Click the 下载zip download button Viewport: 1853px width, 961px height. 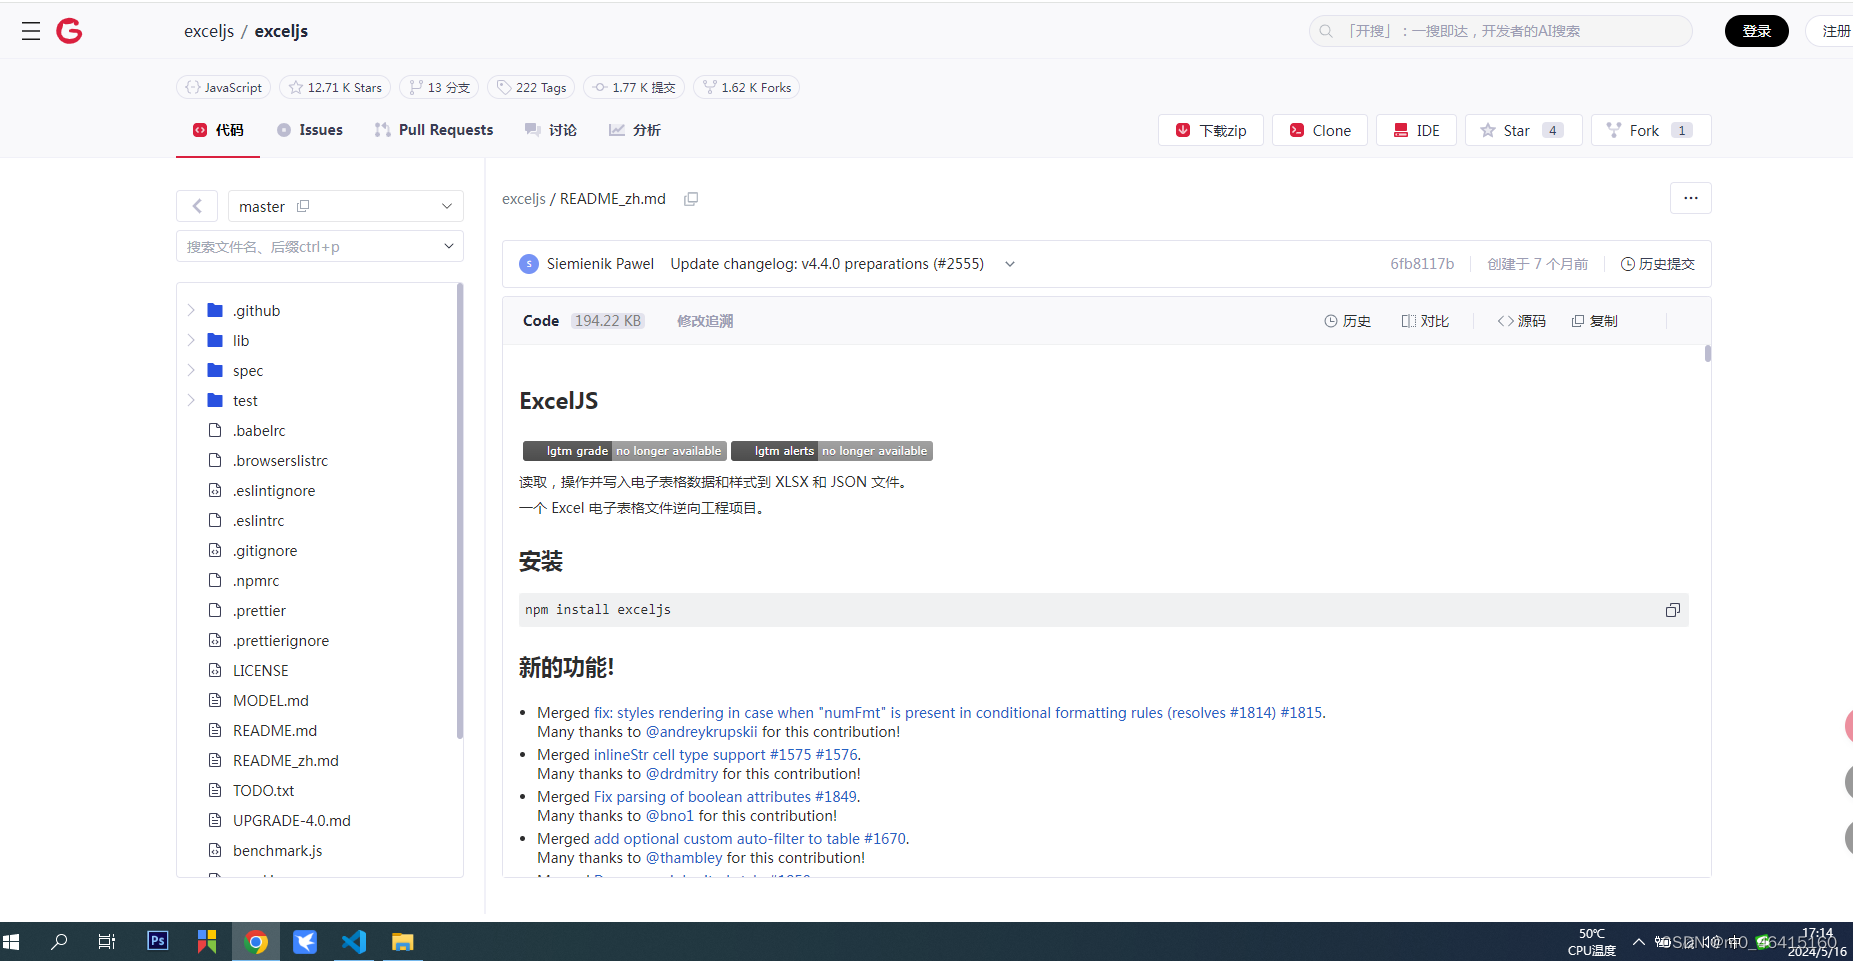click(1211, 130)
